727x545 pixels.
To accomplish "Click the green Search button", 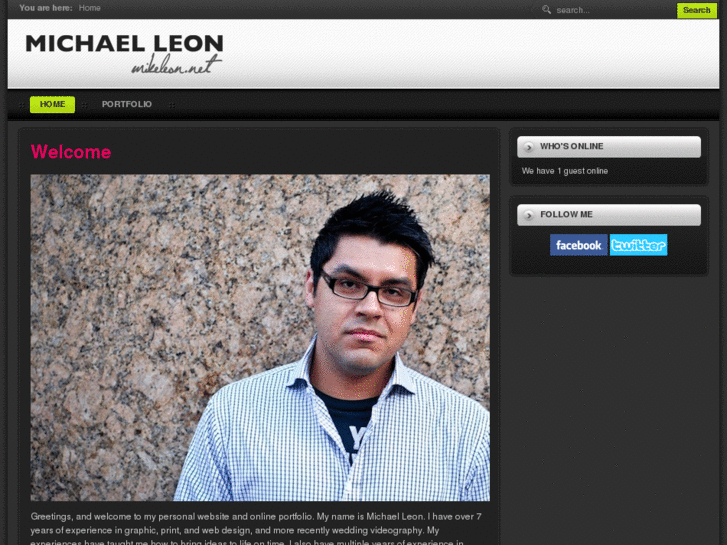I will pos(696,10).
